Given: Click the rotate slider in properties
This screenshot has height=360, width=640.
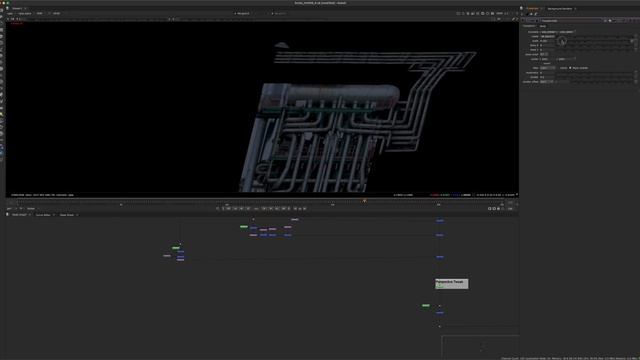Looking at the screenshot, I should click(594, 36).
